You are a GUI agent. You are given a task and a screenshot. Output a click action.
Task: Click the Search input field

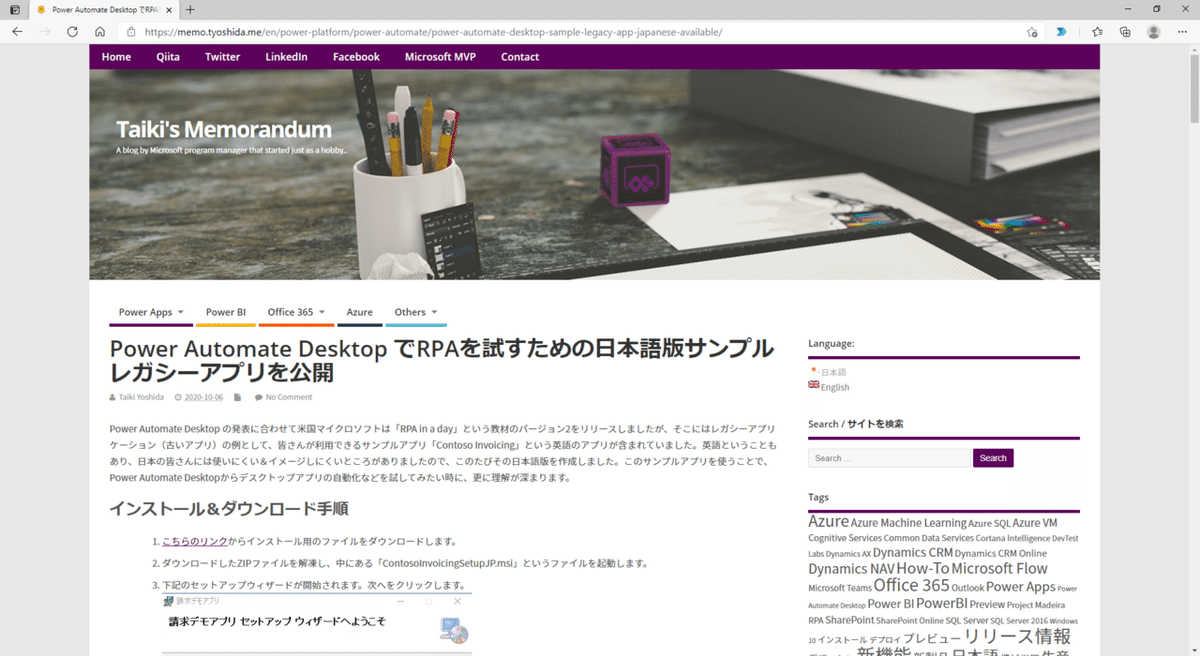coord(890,458)
